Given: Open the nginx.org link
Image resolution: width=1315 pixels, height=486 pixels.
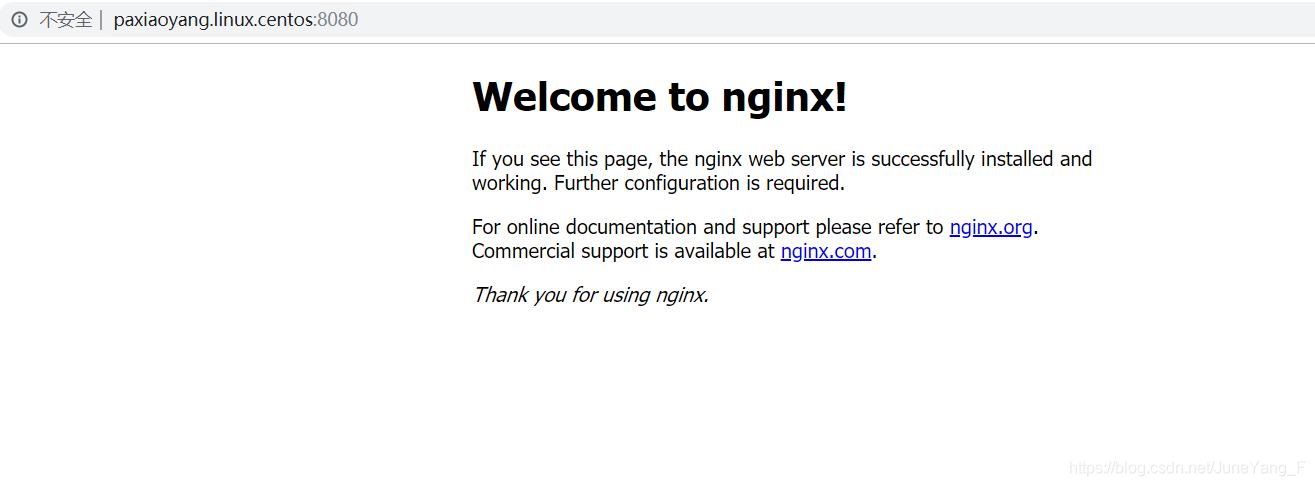Looking at the screenshot, I should [x=991, y=227].
